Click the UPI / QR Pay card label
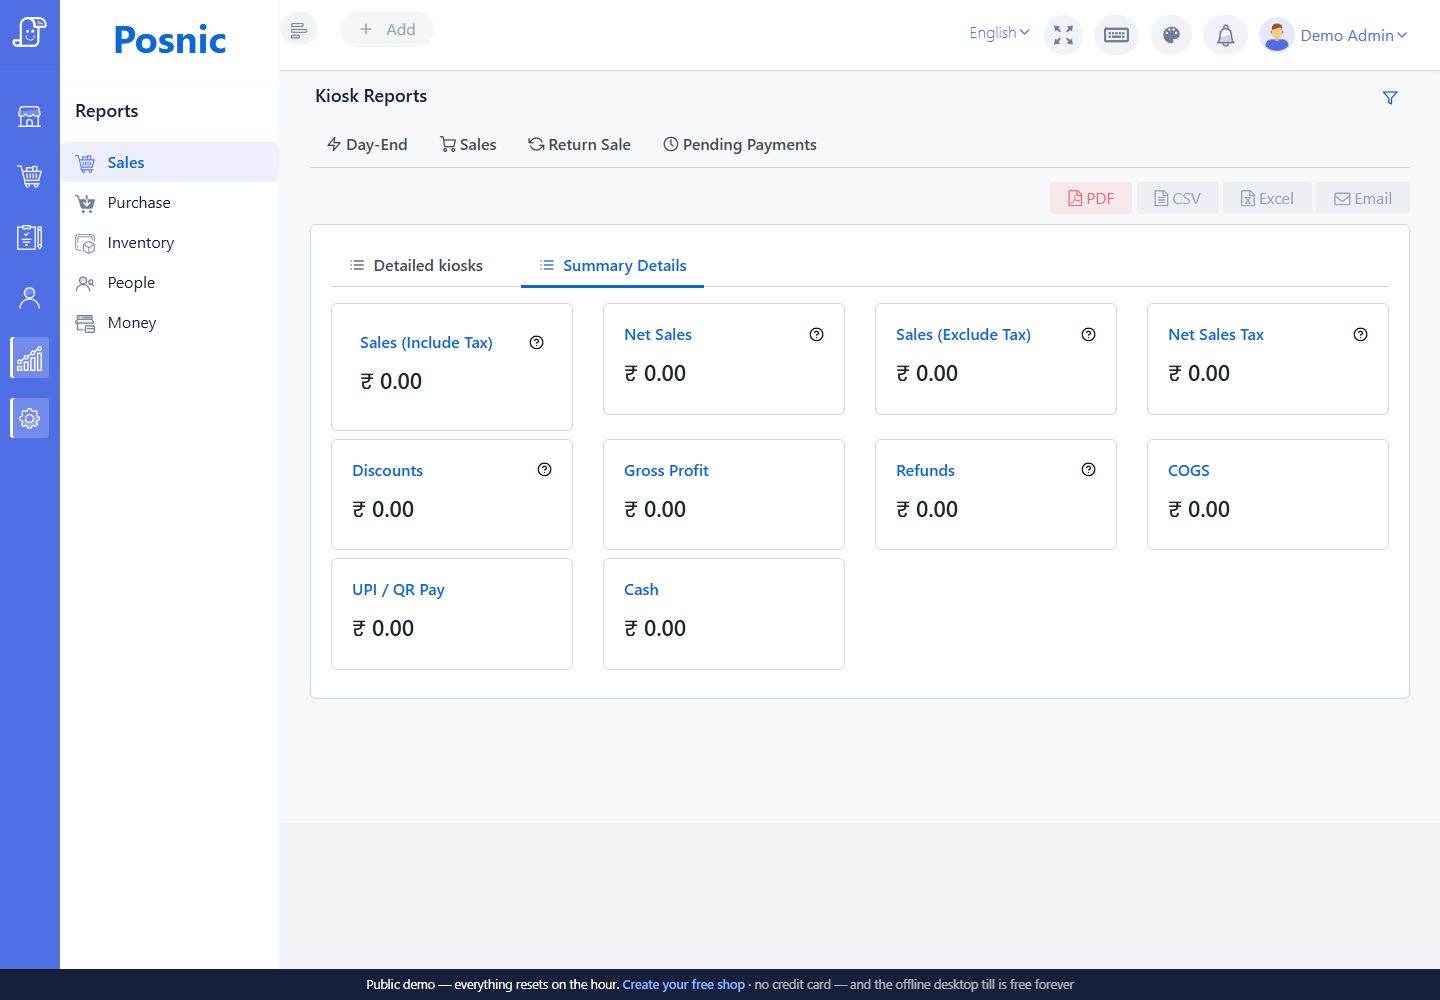Screen dimensions: 1440x1000 (x=398, y=589)
